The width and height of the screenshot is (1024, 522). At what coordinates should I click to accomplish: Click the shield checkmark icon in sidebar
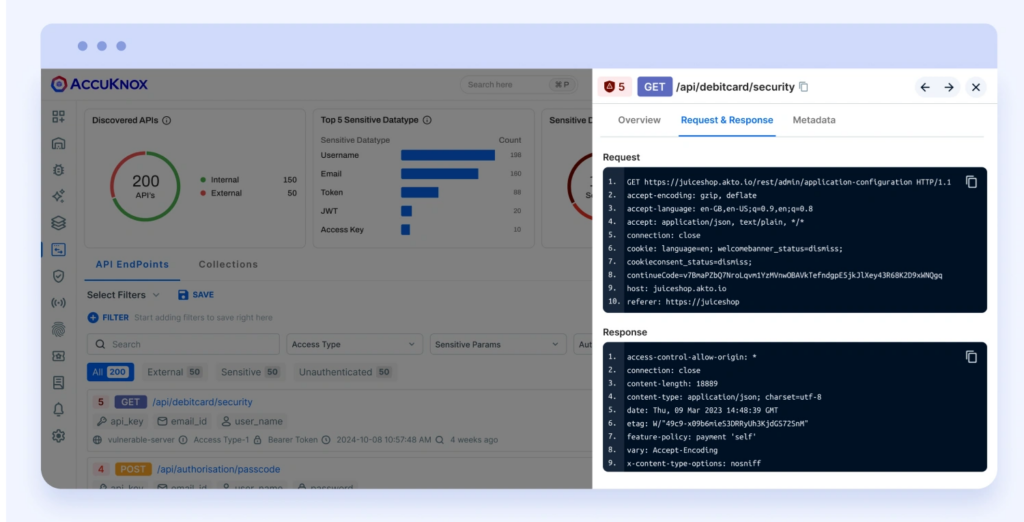pos(58,276)
